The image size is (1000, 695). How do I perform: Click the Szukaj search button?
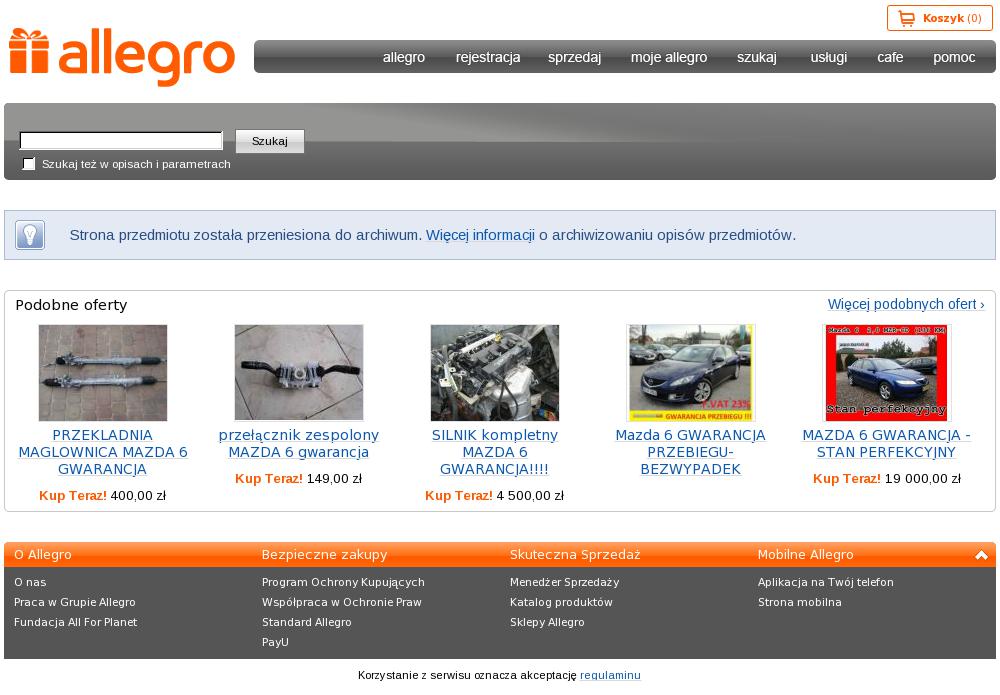click(270, 141)
